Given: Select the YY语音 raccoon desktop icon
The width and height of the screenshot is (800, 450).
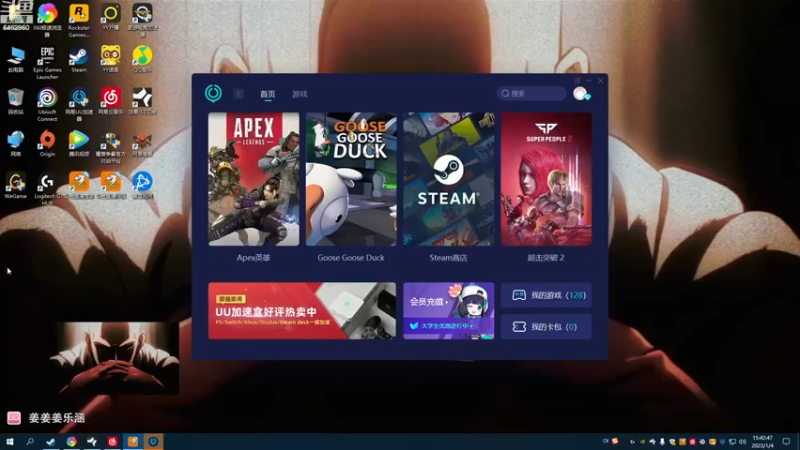Looking at the screenshot, I should [110, 59].
